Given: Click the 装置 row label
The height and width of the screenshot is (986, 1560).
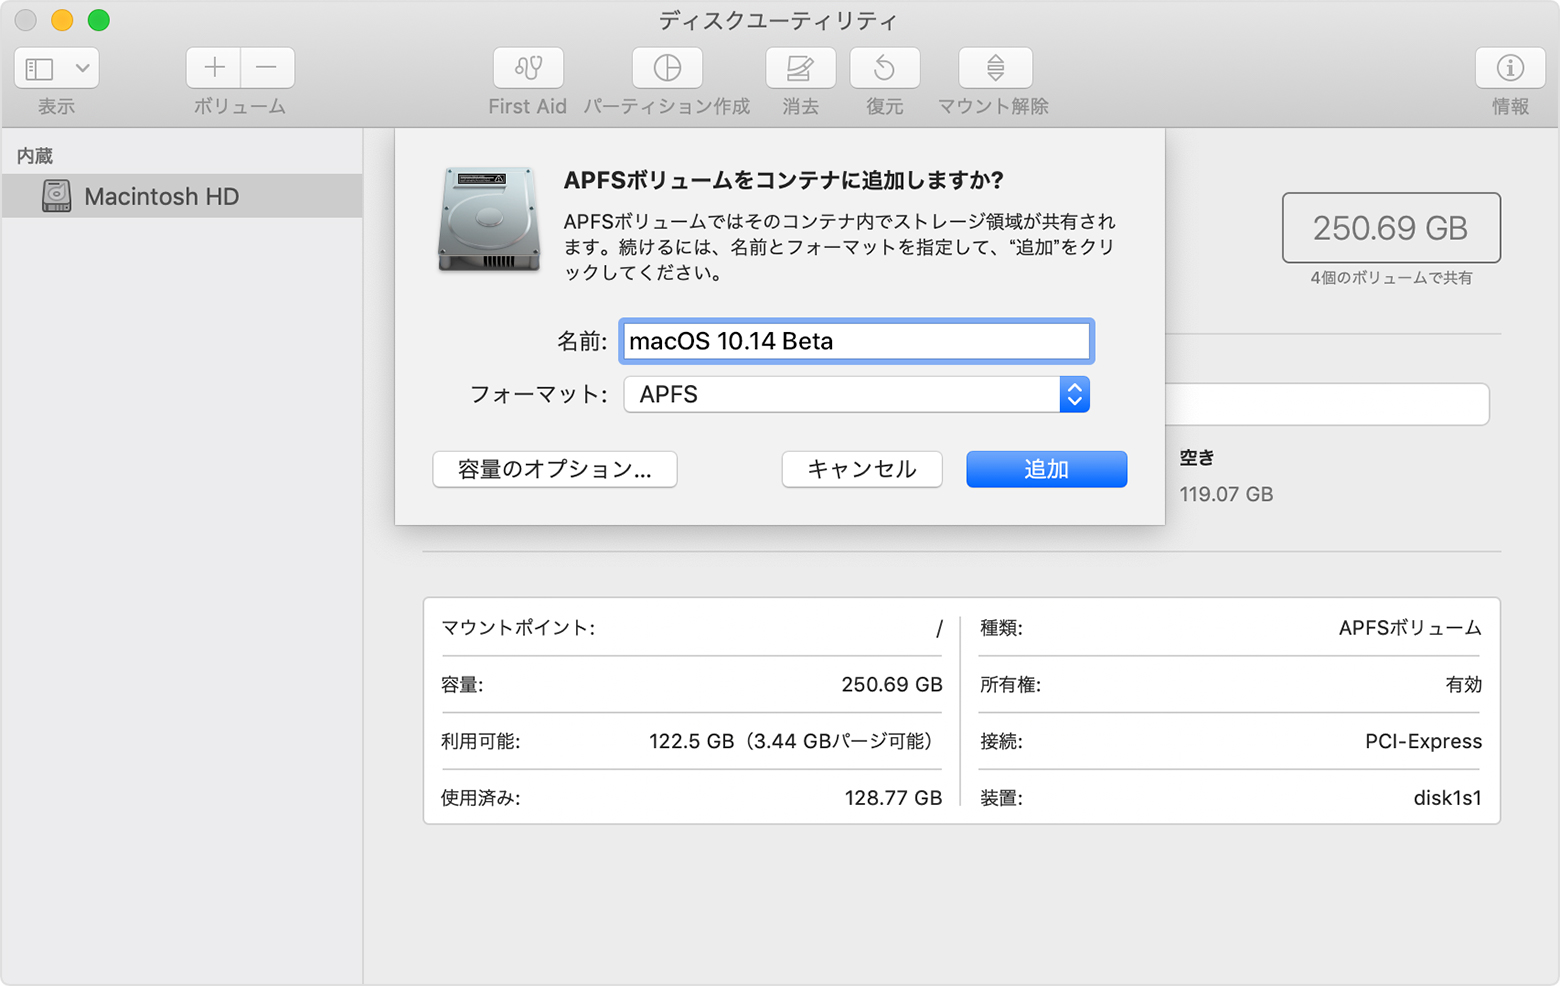Looking at the screenshot, I should pos(1001,798).
